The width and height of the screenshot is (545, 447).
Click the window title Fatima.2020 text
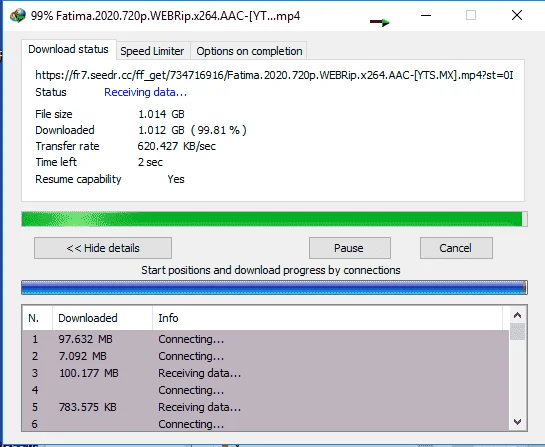[165, 16]
